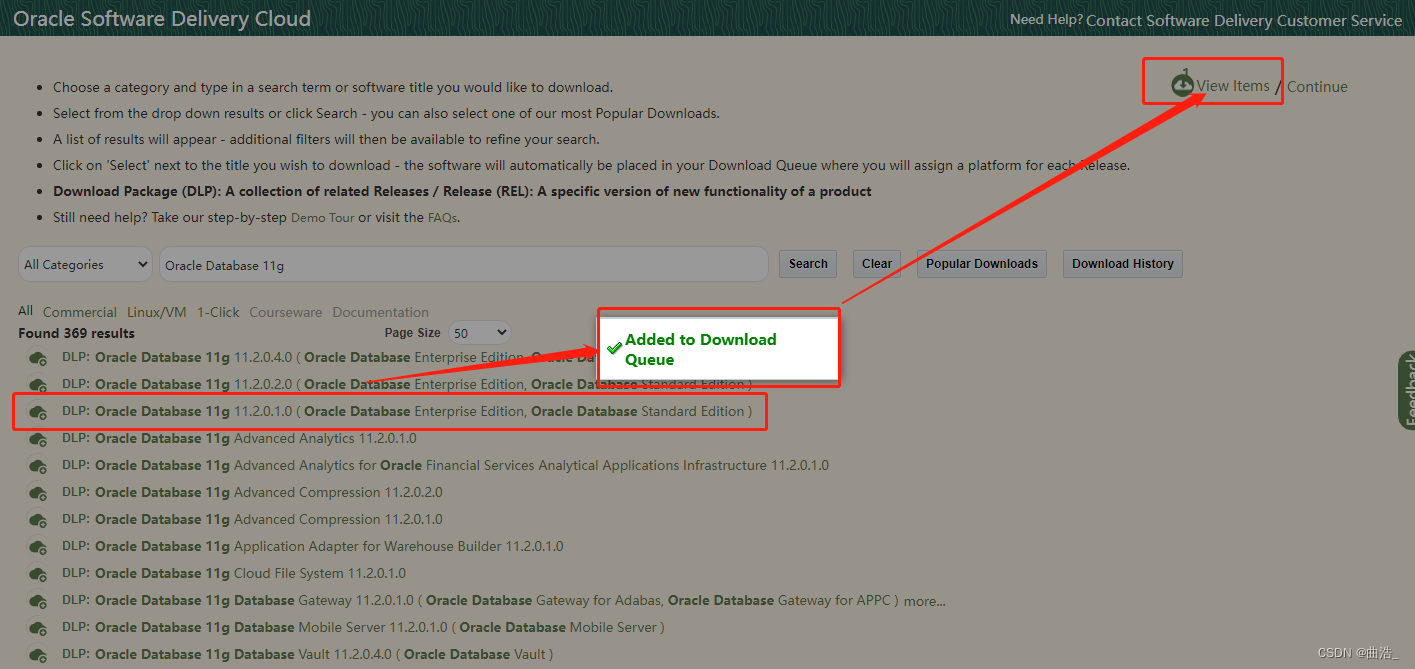The image size is (1415, 669).
Task: Click download icon beside Advanced Compression 11.2.0.1.0
Action: [x=39, y=520]
